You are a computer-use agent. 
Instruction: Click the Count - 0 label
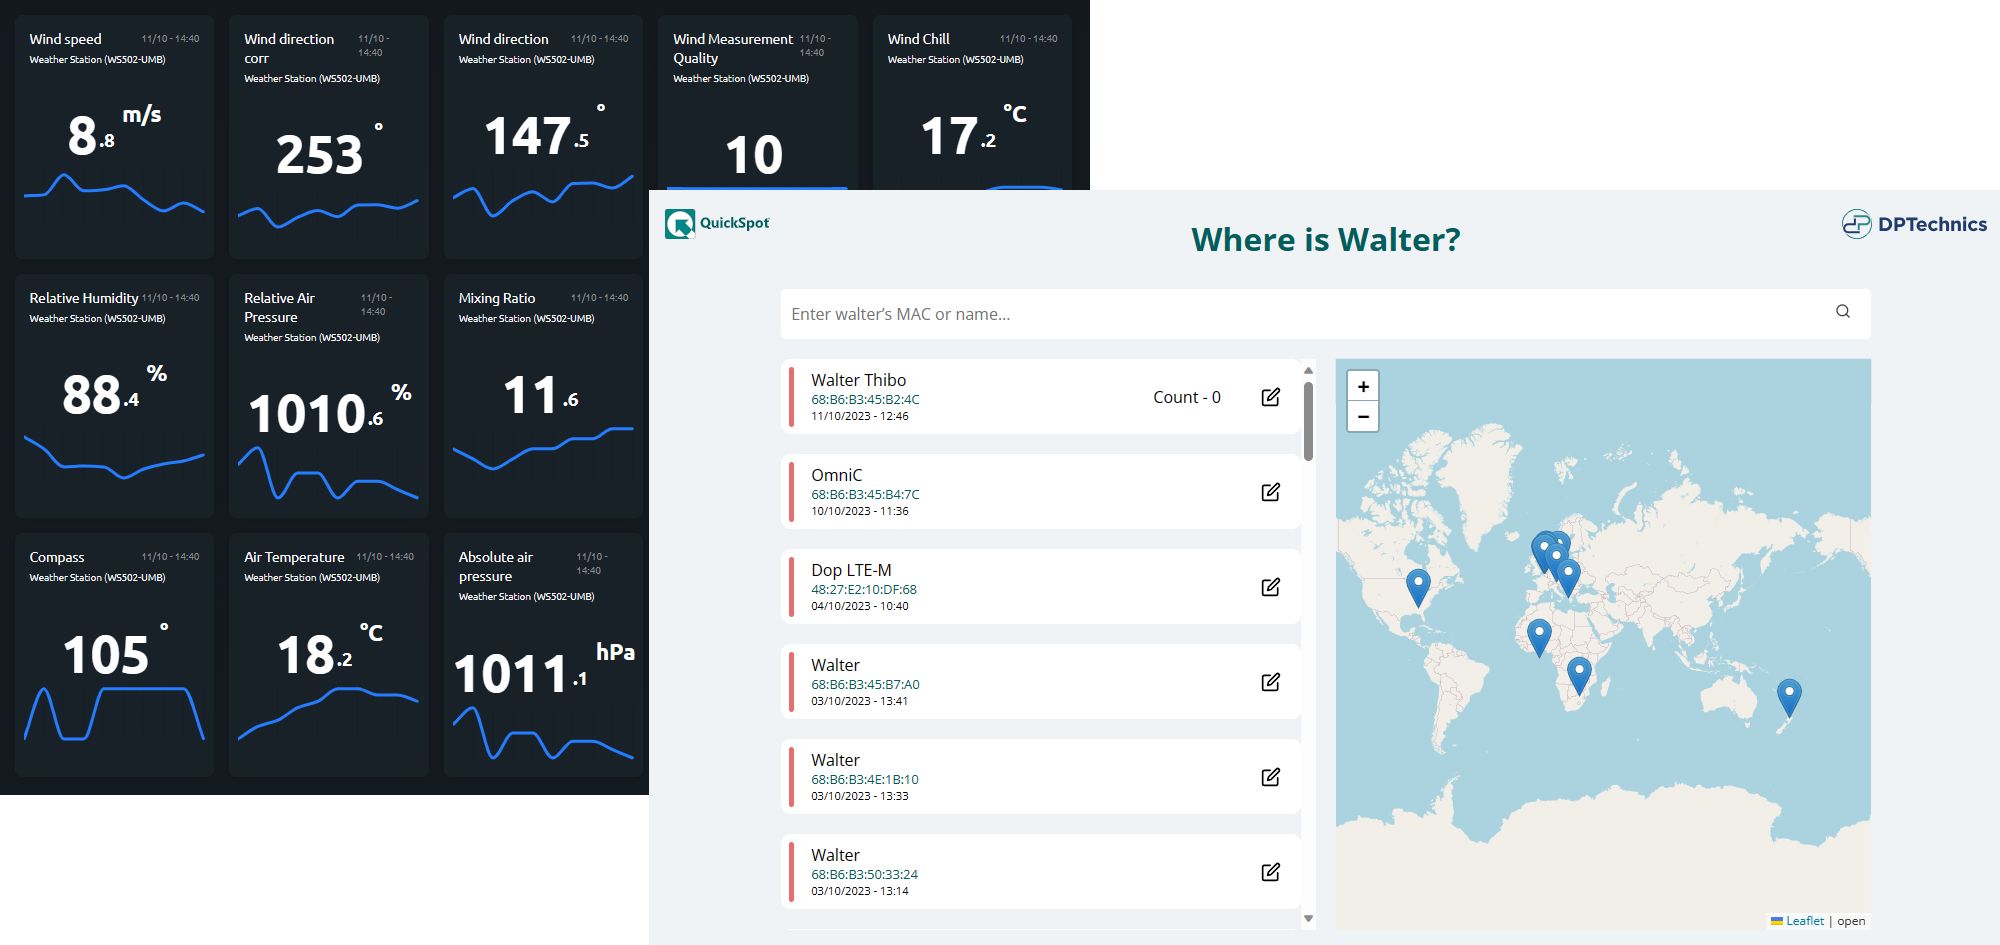point(1187,397)
